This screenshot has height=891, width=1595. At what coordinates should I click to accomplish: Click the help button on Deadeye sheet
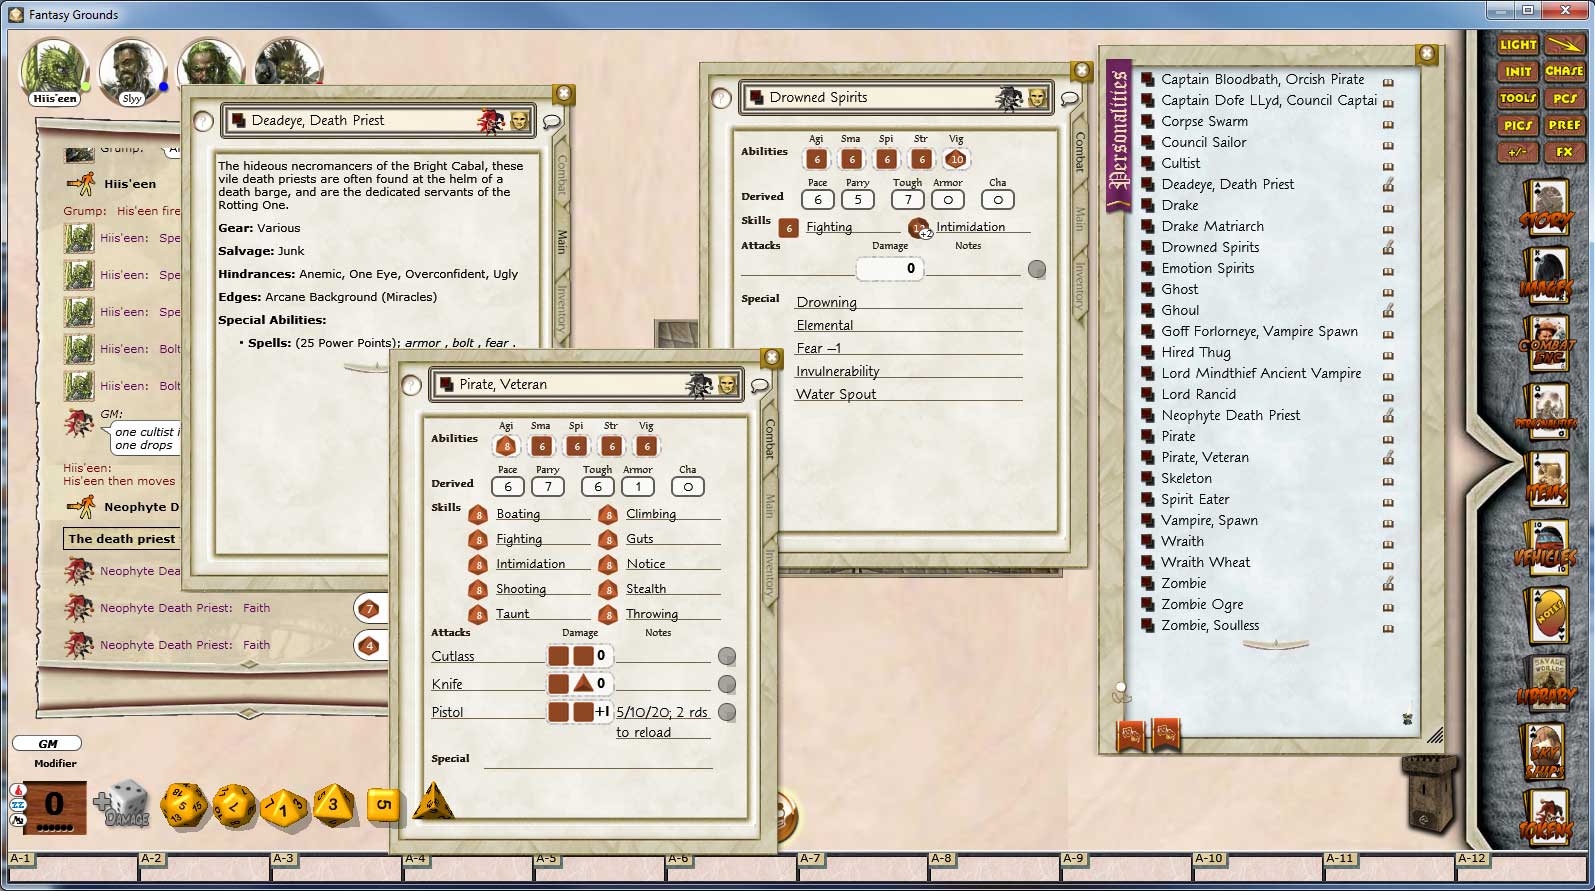[x=203, y=121]
